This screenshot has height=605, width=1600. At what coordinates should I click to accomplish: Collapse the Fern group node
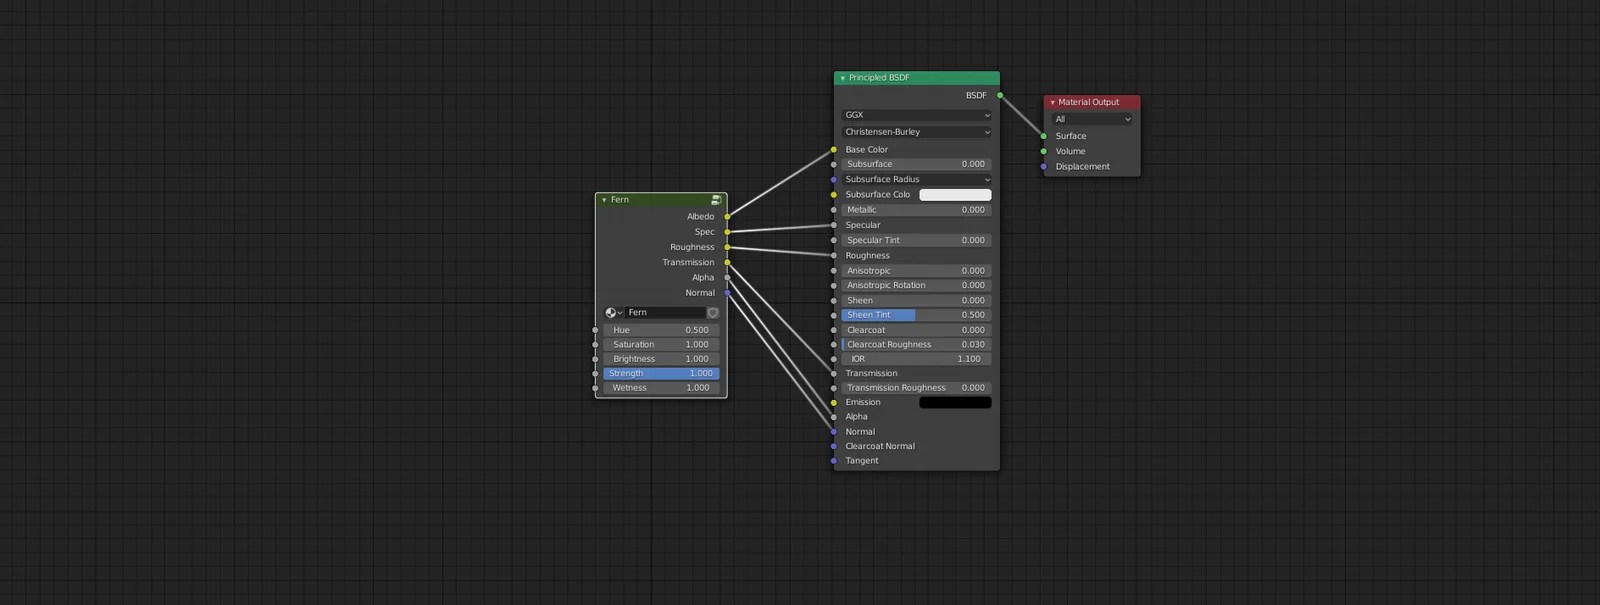tap(604, 200)
